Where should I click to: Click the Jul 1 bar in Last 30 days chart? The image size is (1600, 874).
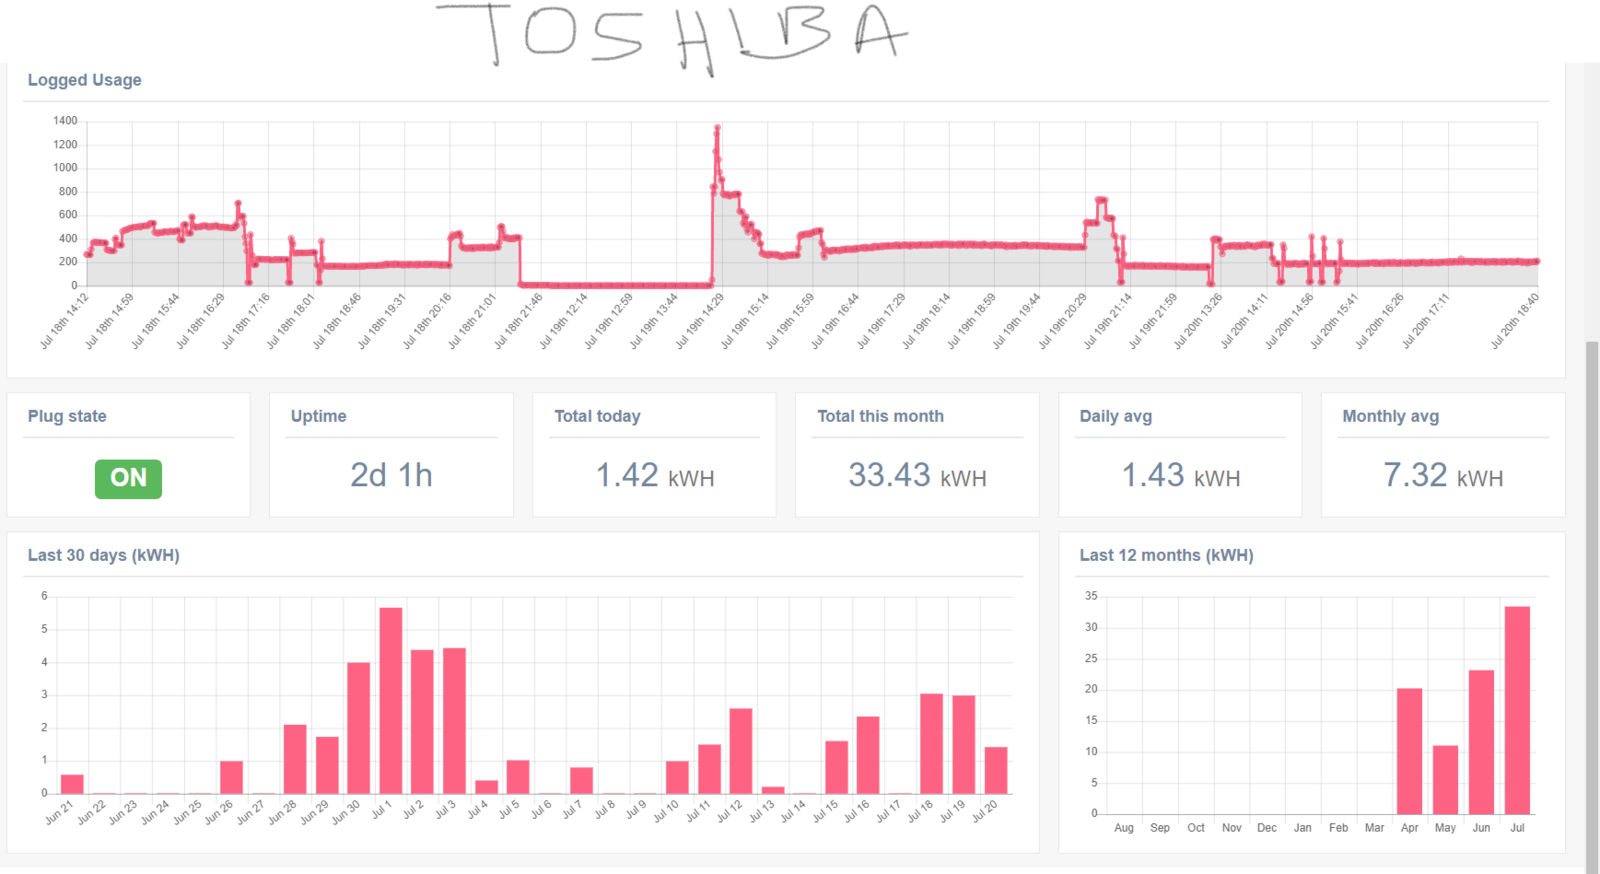pyautogui.click(x=391, y=700)
